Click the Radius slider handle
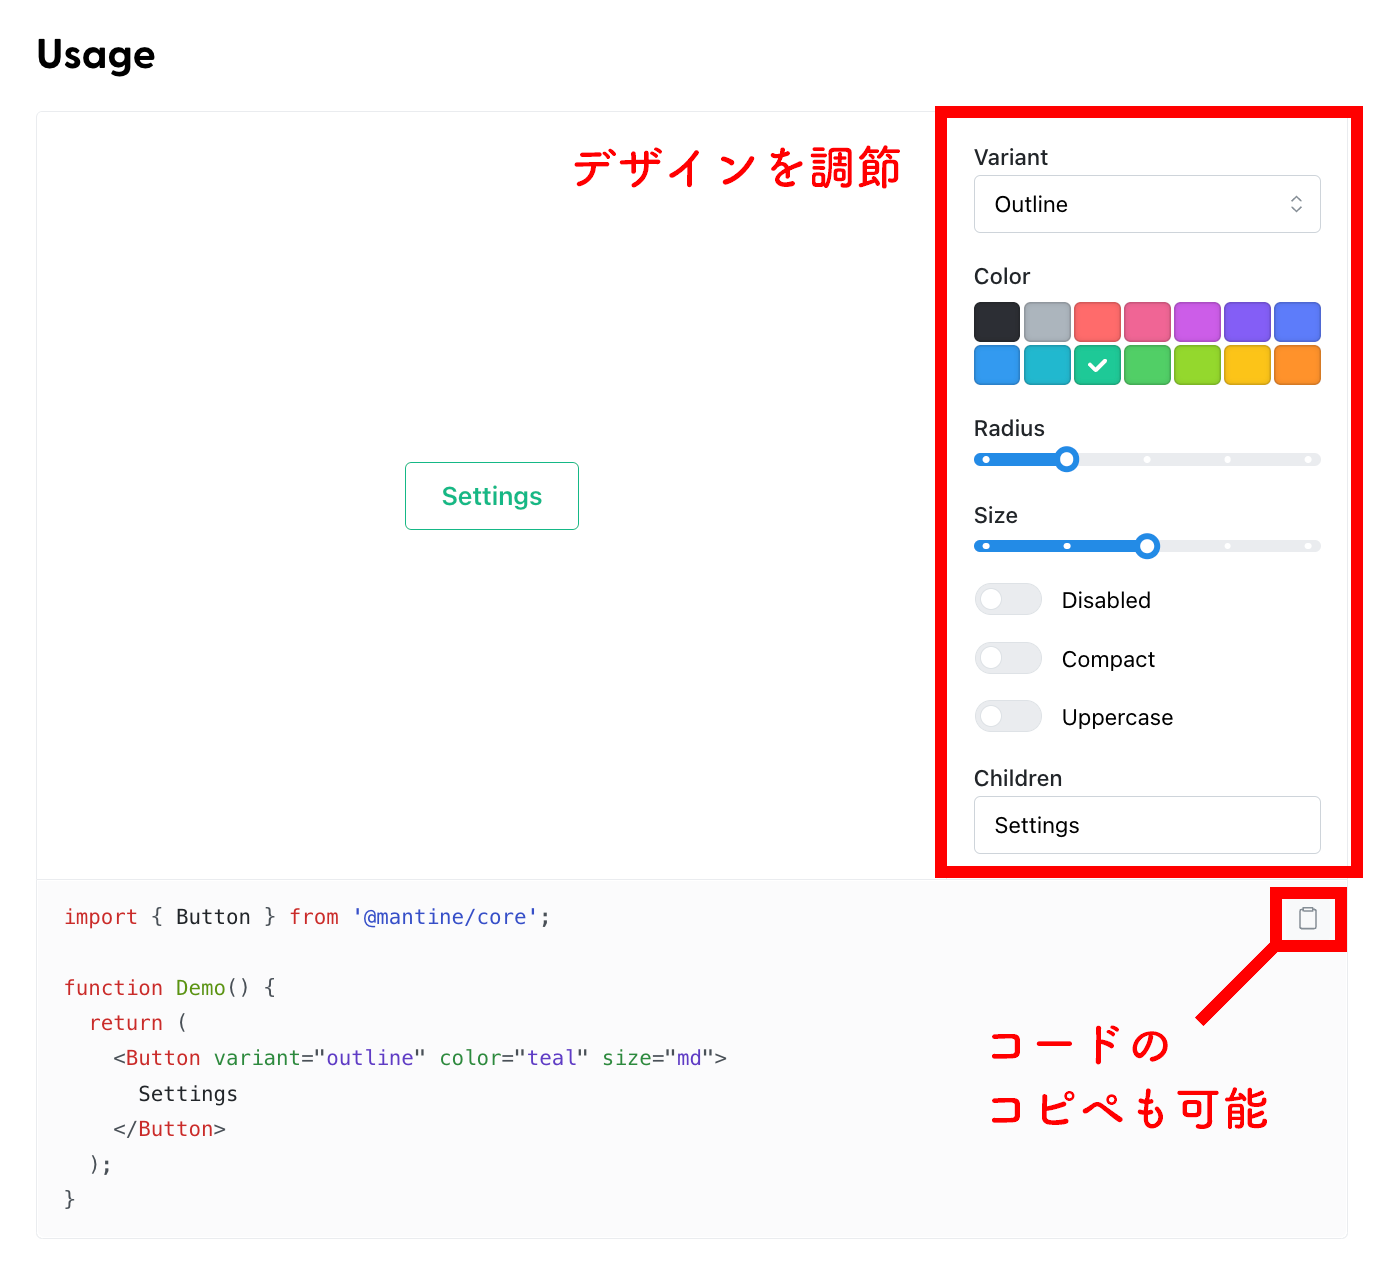The height and width of the screenshot is (1274, 1388). (x=1066, y=459)
